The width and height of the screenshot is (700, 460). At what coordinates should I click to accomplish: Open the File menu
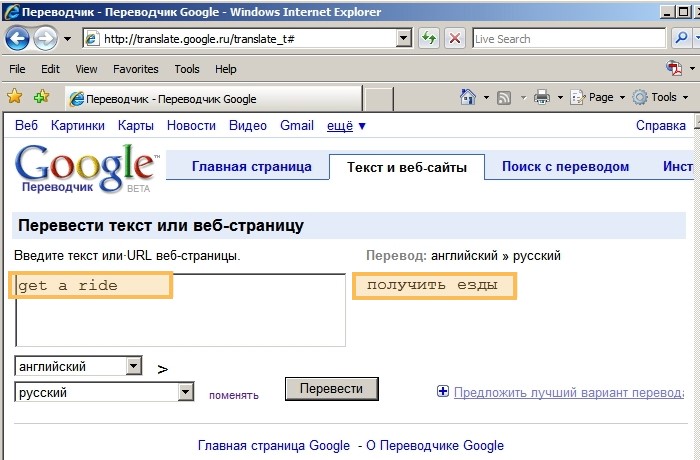point(17,69)
